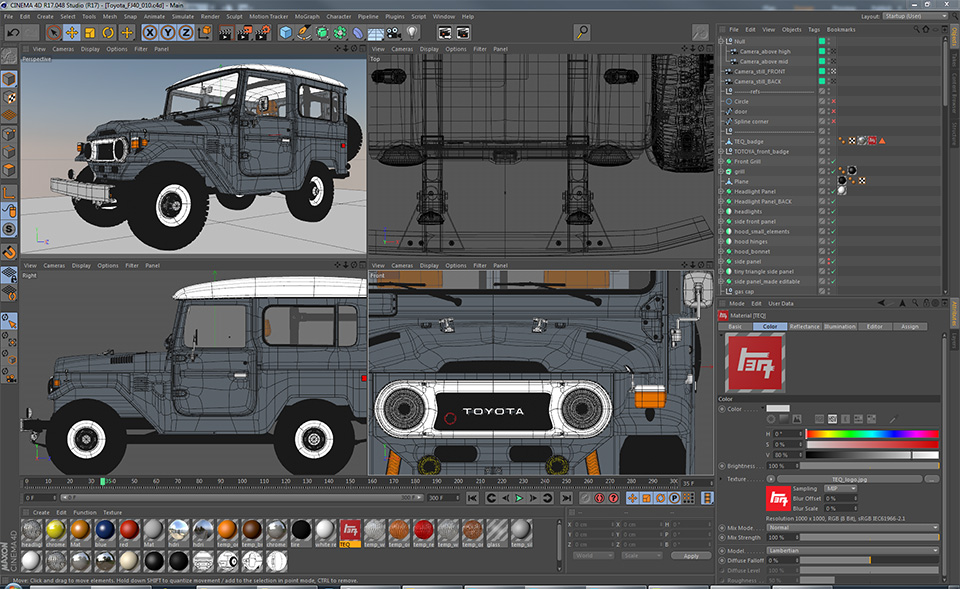Viewport: 960px width, 589px height.
Task: Click the Apply button in coordinates panel
Action: (x=691, y=555)
